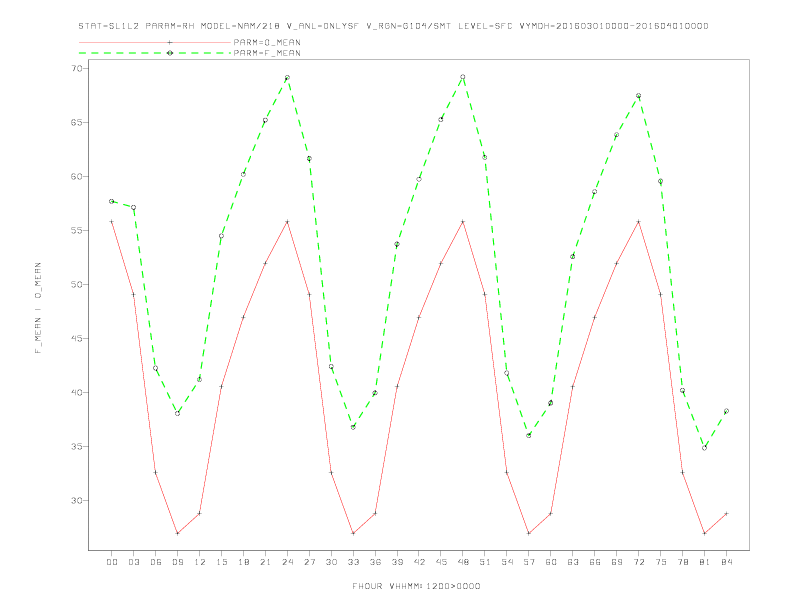
Task: Select the y-axis tick label 30
Action: tap(78, 500)
